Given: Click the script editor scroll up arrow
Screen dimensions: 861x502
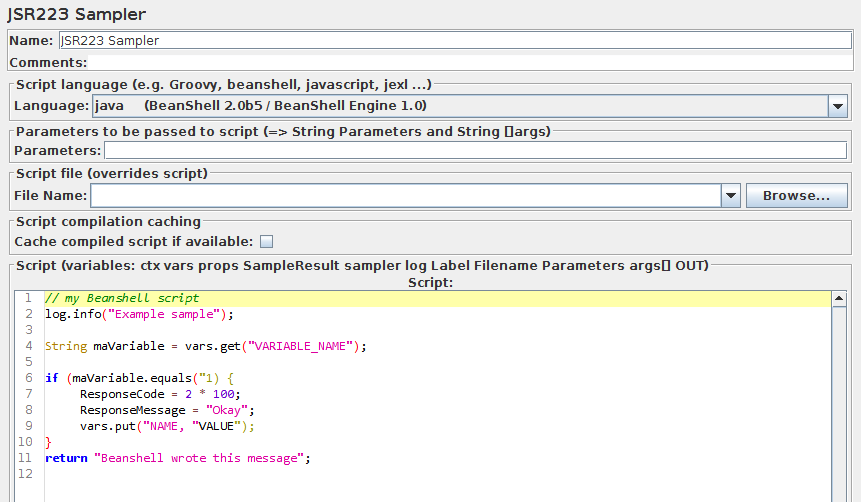Looking at the screenshot, I should tap(838, 298).
